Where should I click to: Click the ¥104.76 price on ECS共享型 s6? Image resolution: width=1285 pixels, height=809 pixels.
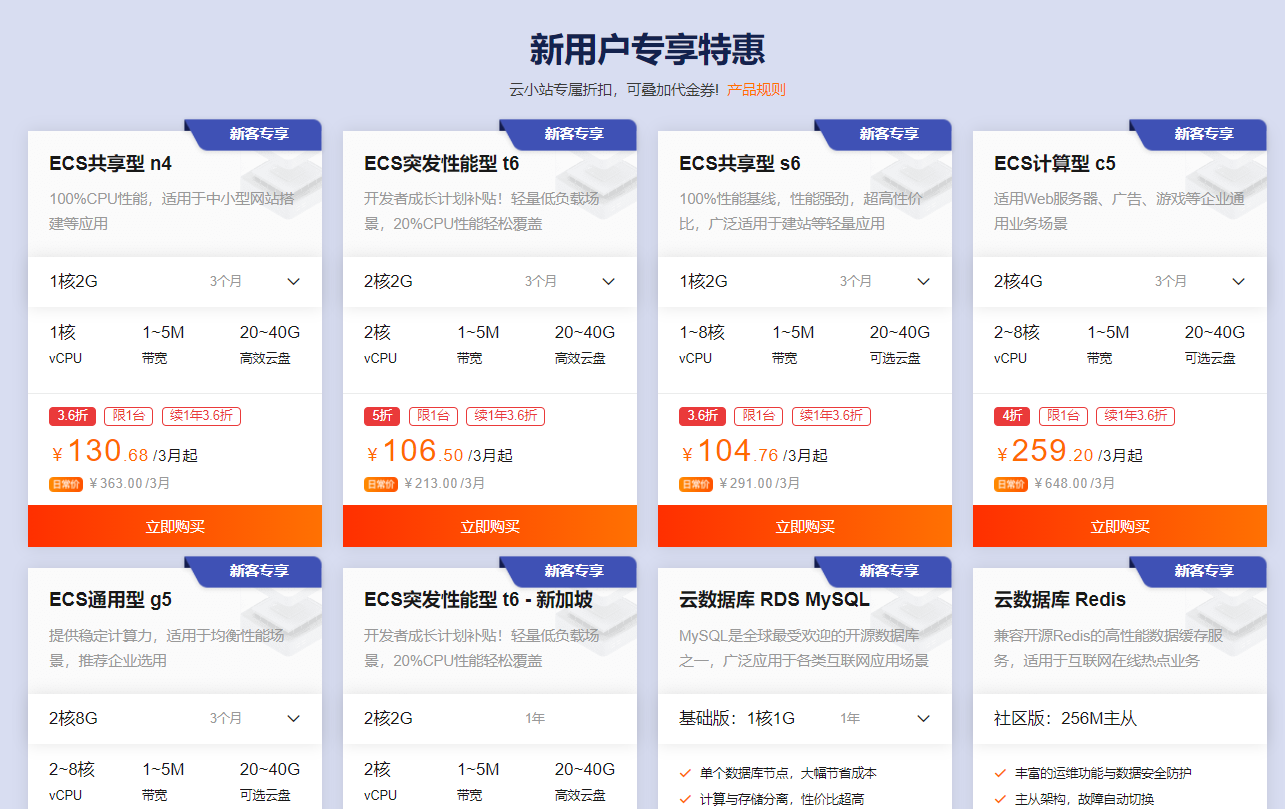730,453
